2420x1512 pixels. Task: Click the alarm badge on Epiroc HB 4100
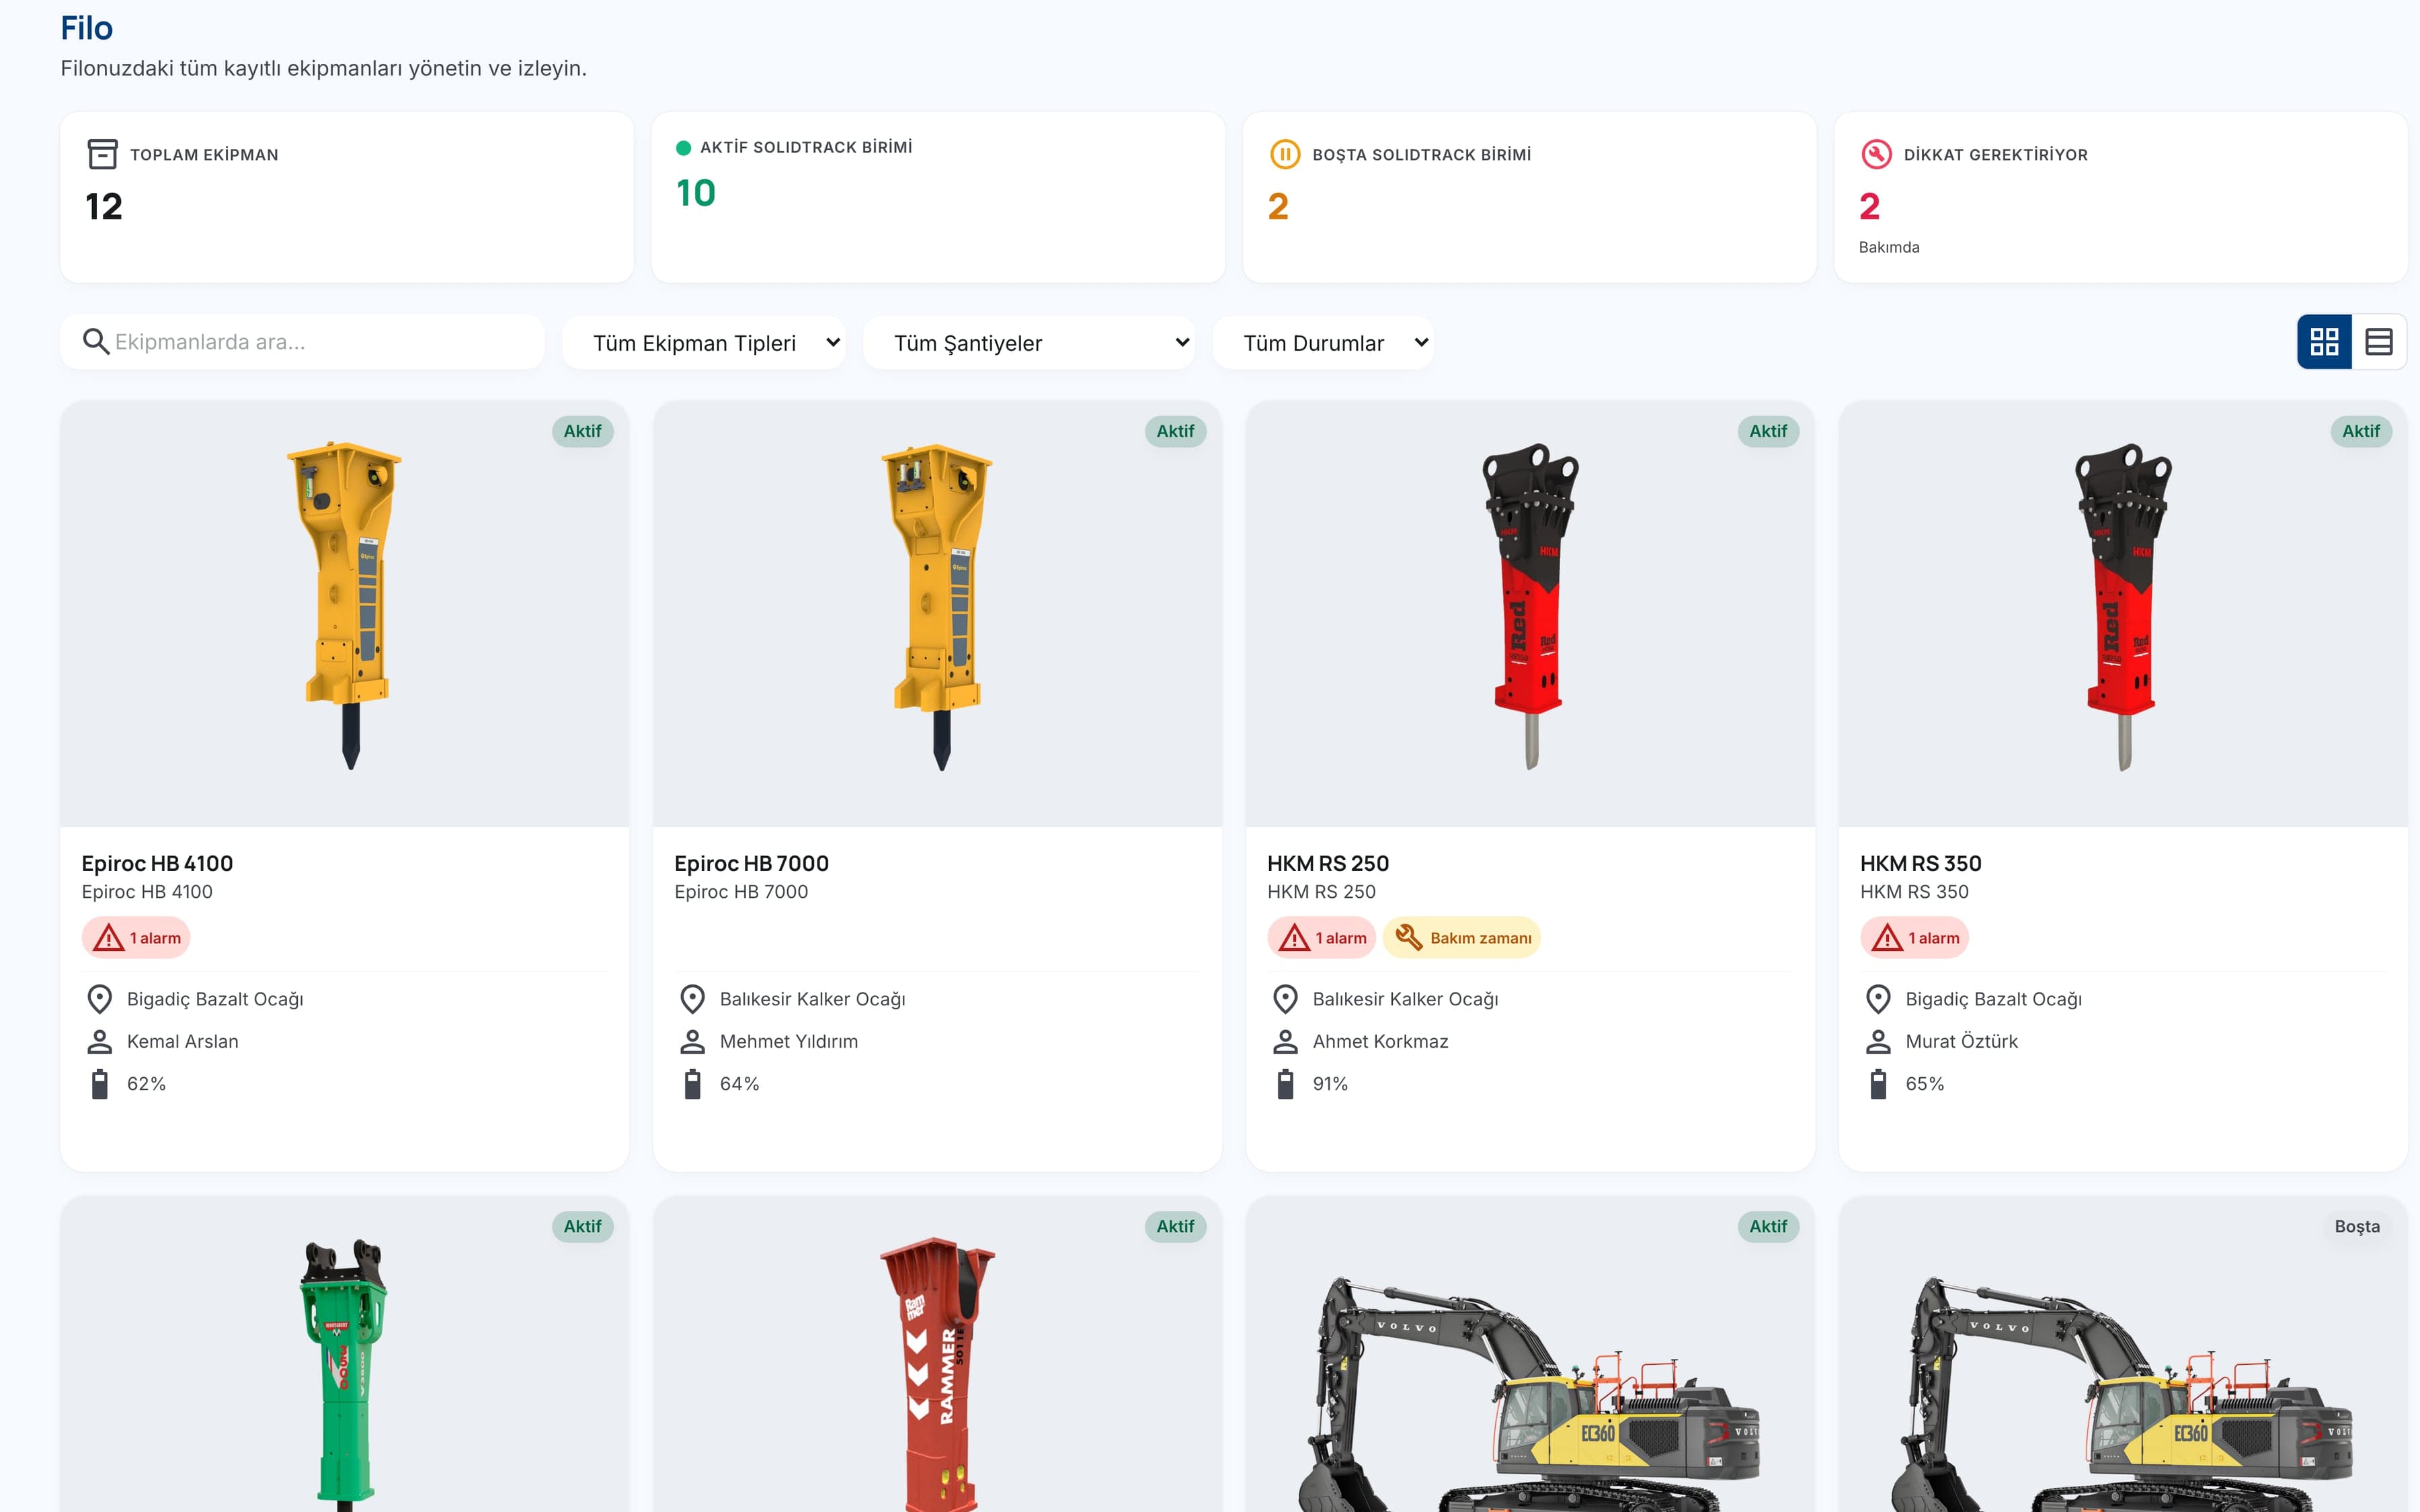(136, 938)
